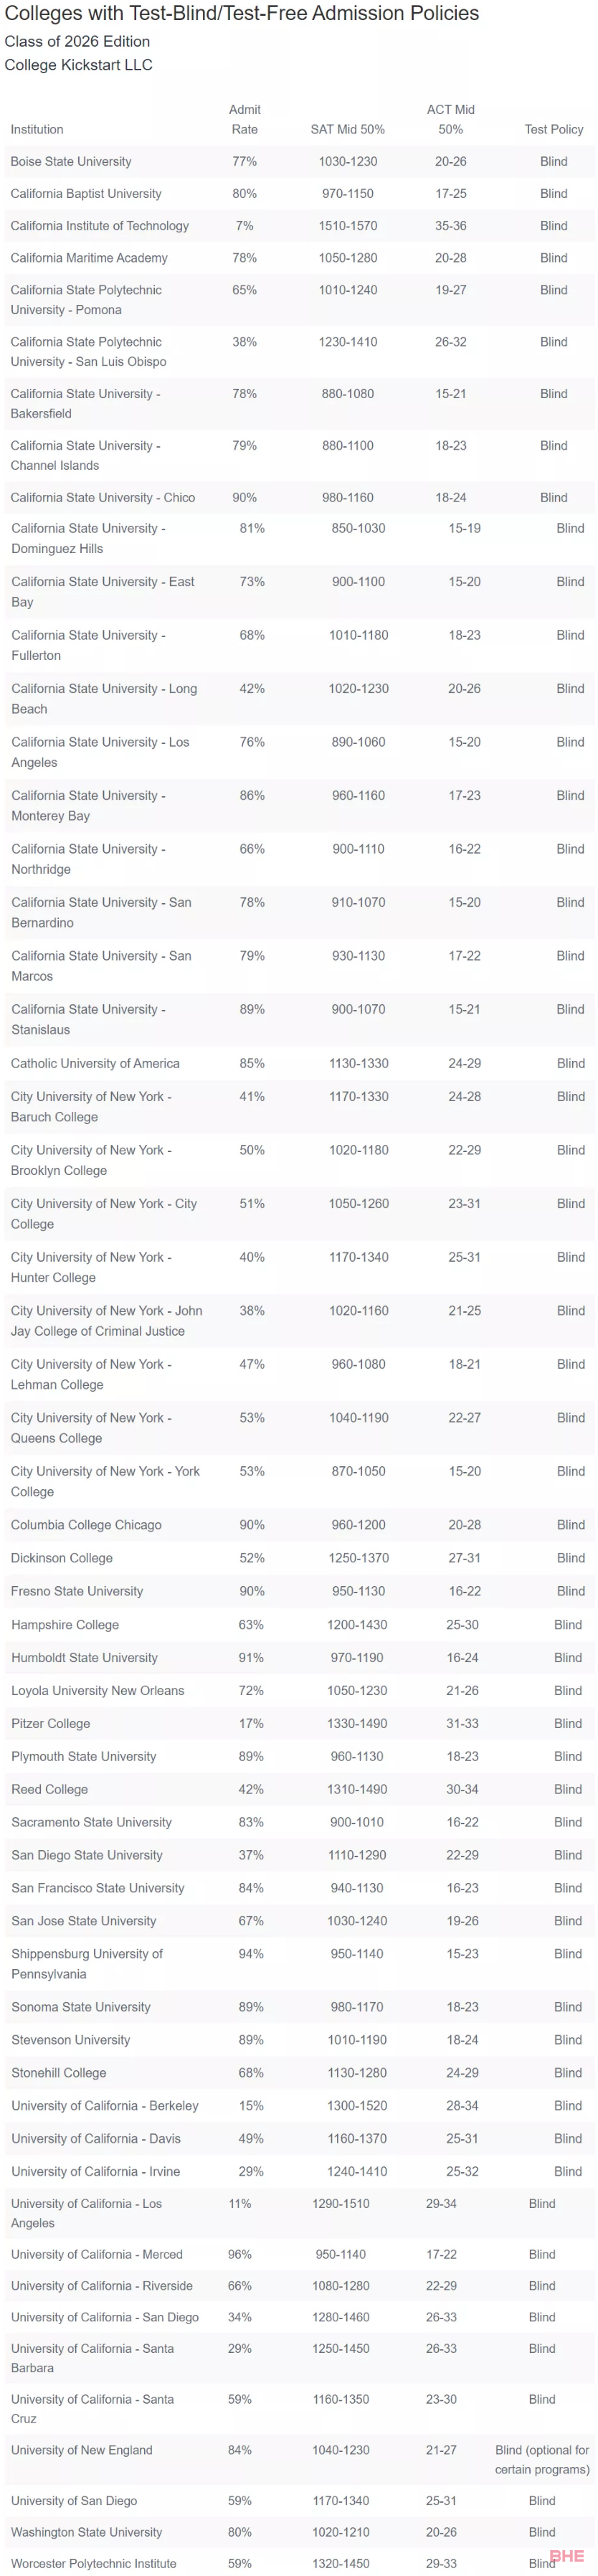Click the Admit Rate column header

pos(244,119)
